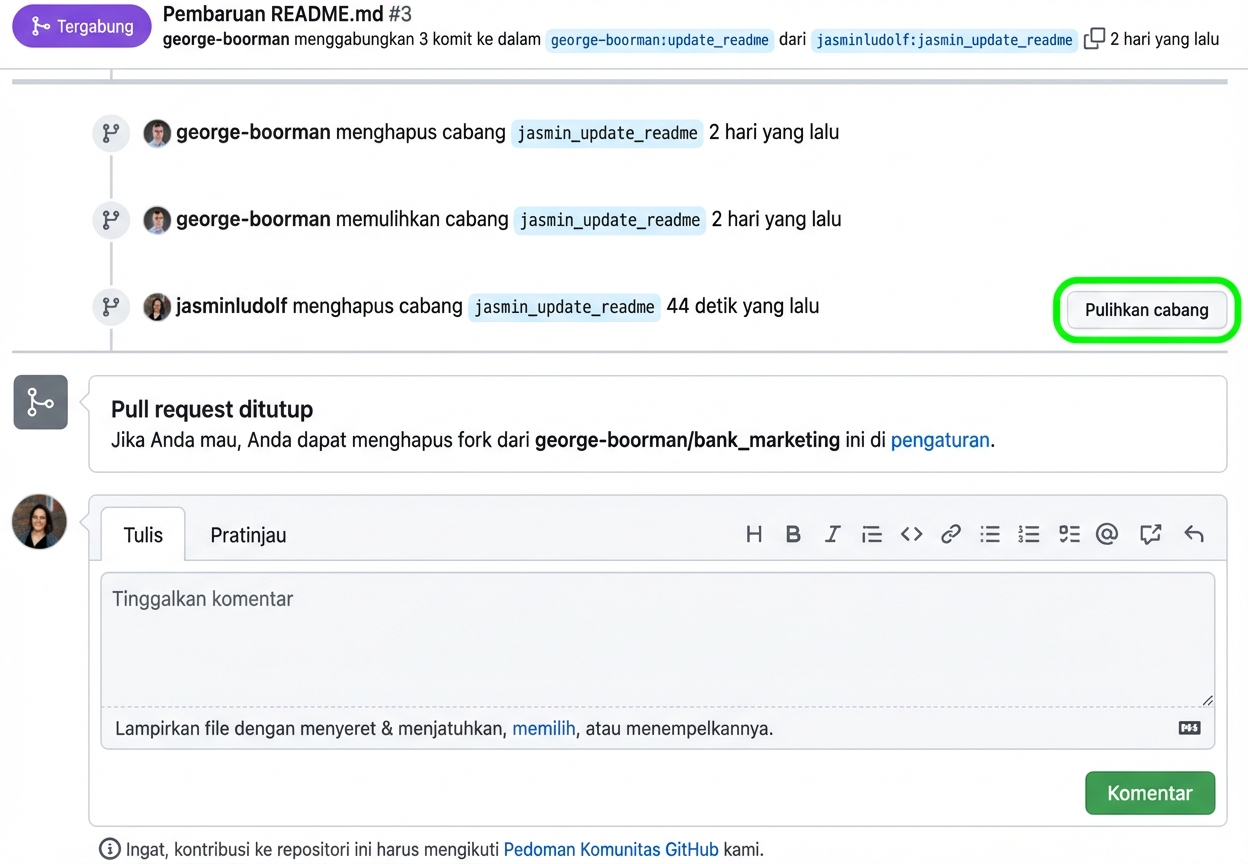Click the Pulihkan cabang button

[1147, 310]
